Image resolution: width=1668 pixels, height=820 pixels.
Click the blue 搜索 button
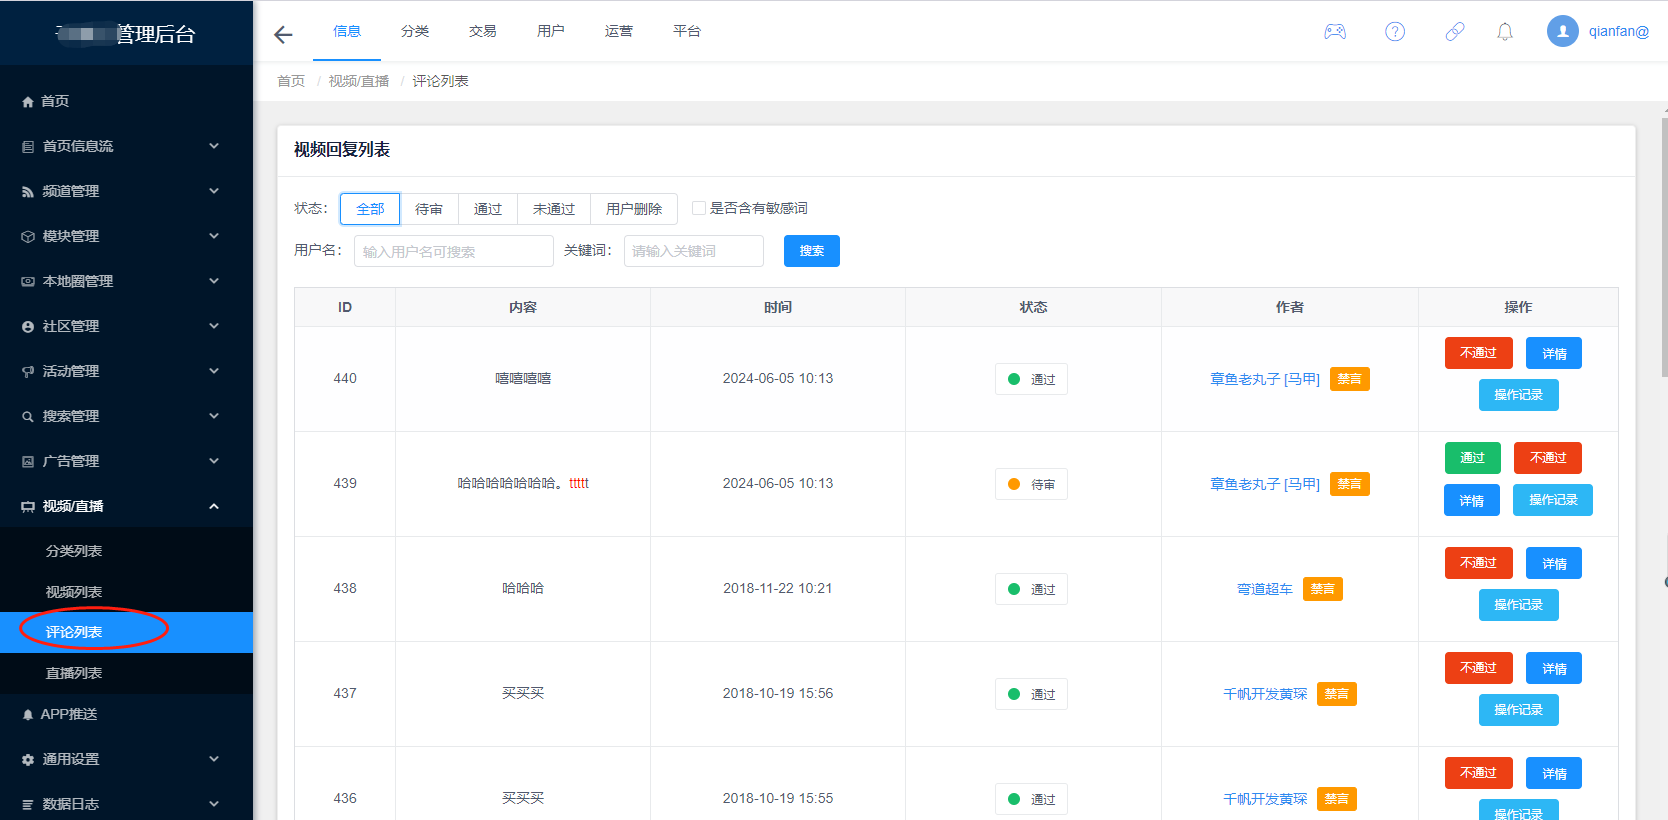(x=812, y=251)
